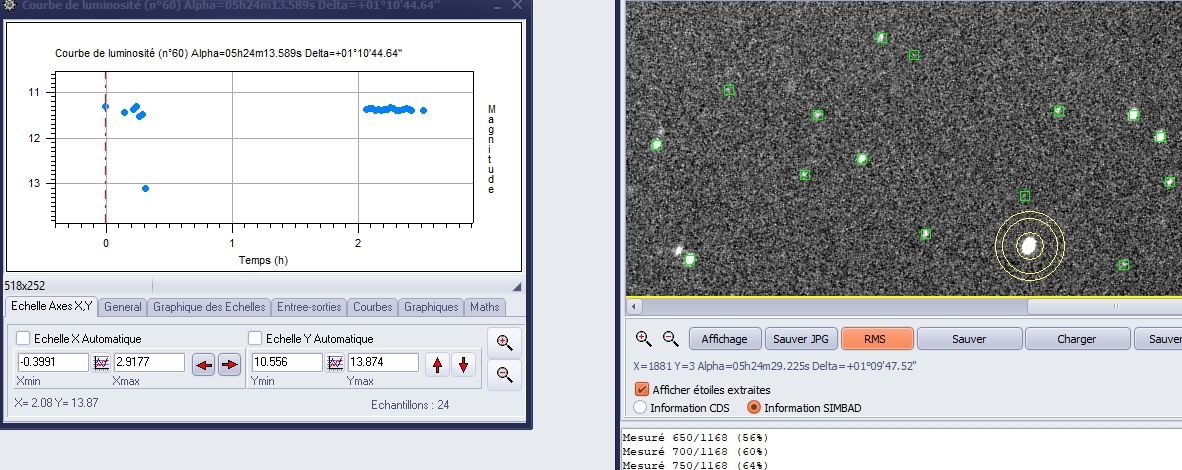Zoom in on the star field image

pos(643,339)
